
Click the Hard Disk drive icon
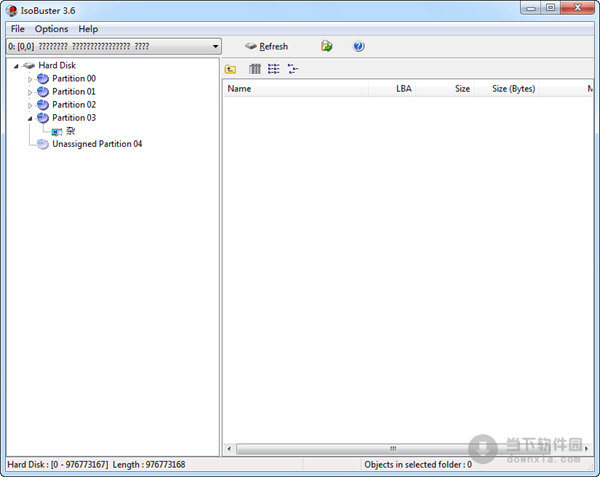click(x=29, y=66)
